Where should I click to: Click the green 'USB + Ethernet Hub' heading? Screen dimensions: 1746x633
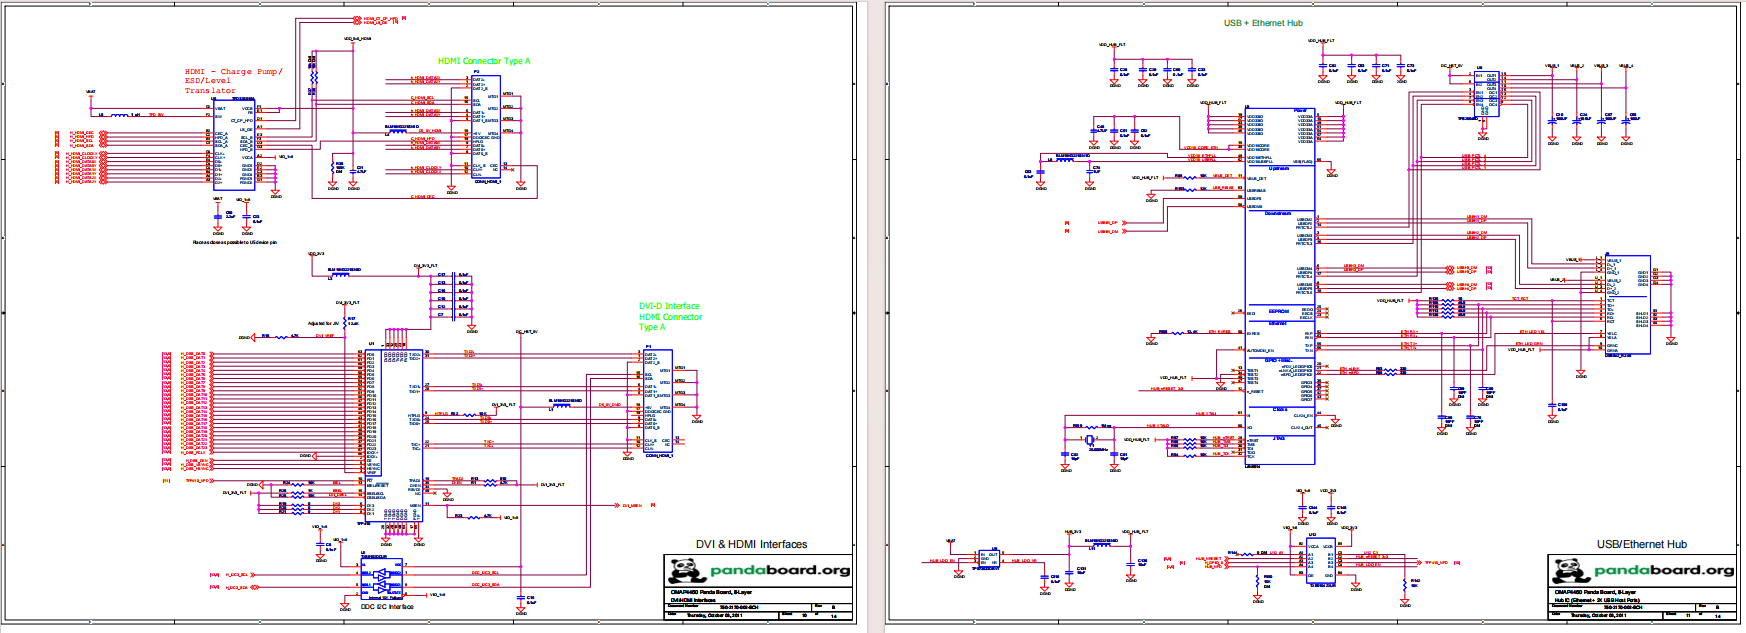click(x=1263, y=23)
